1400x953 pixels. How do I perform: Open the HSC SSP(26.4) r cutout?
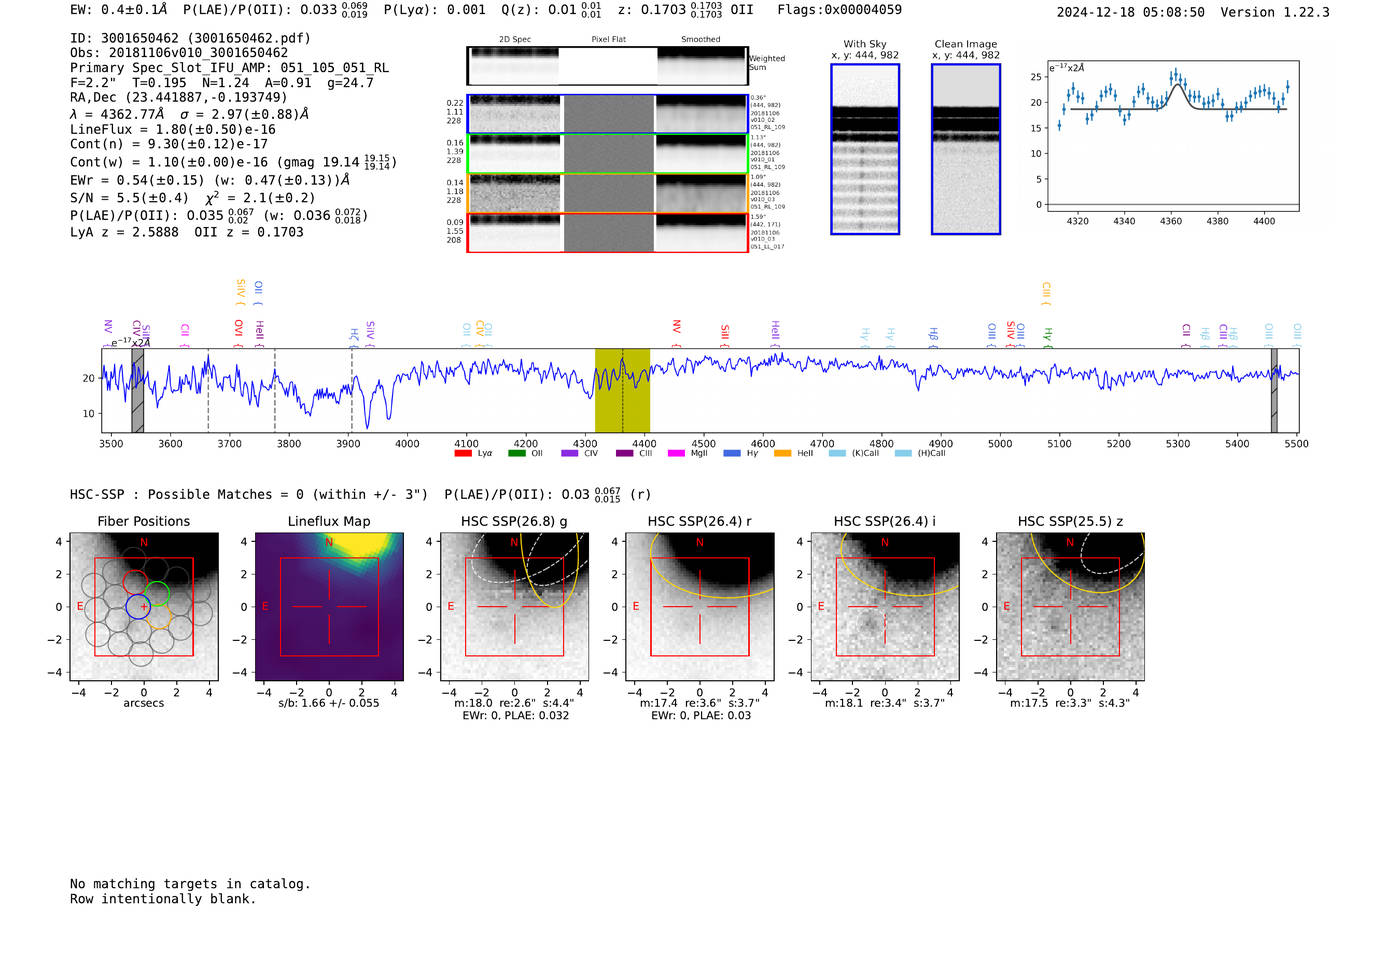(699, 607)
